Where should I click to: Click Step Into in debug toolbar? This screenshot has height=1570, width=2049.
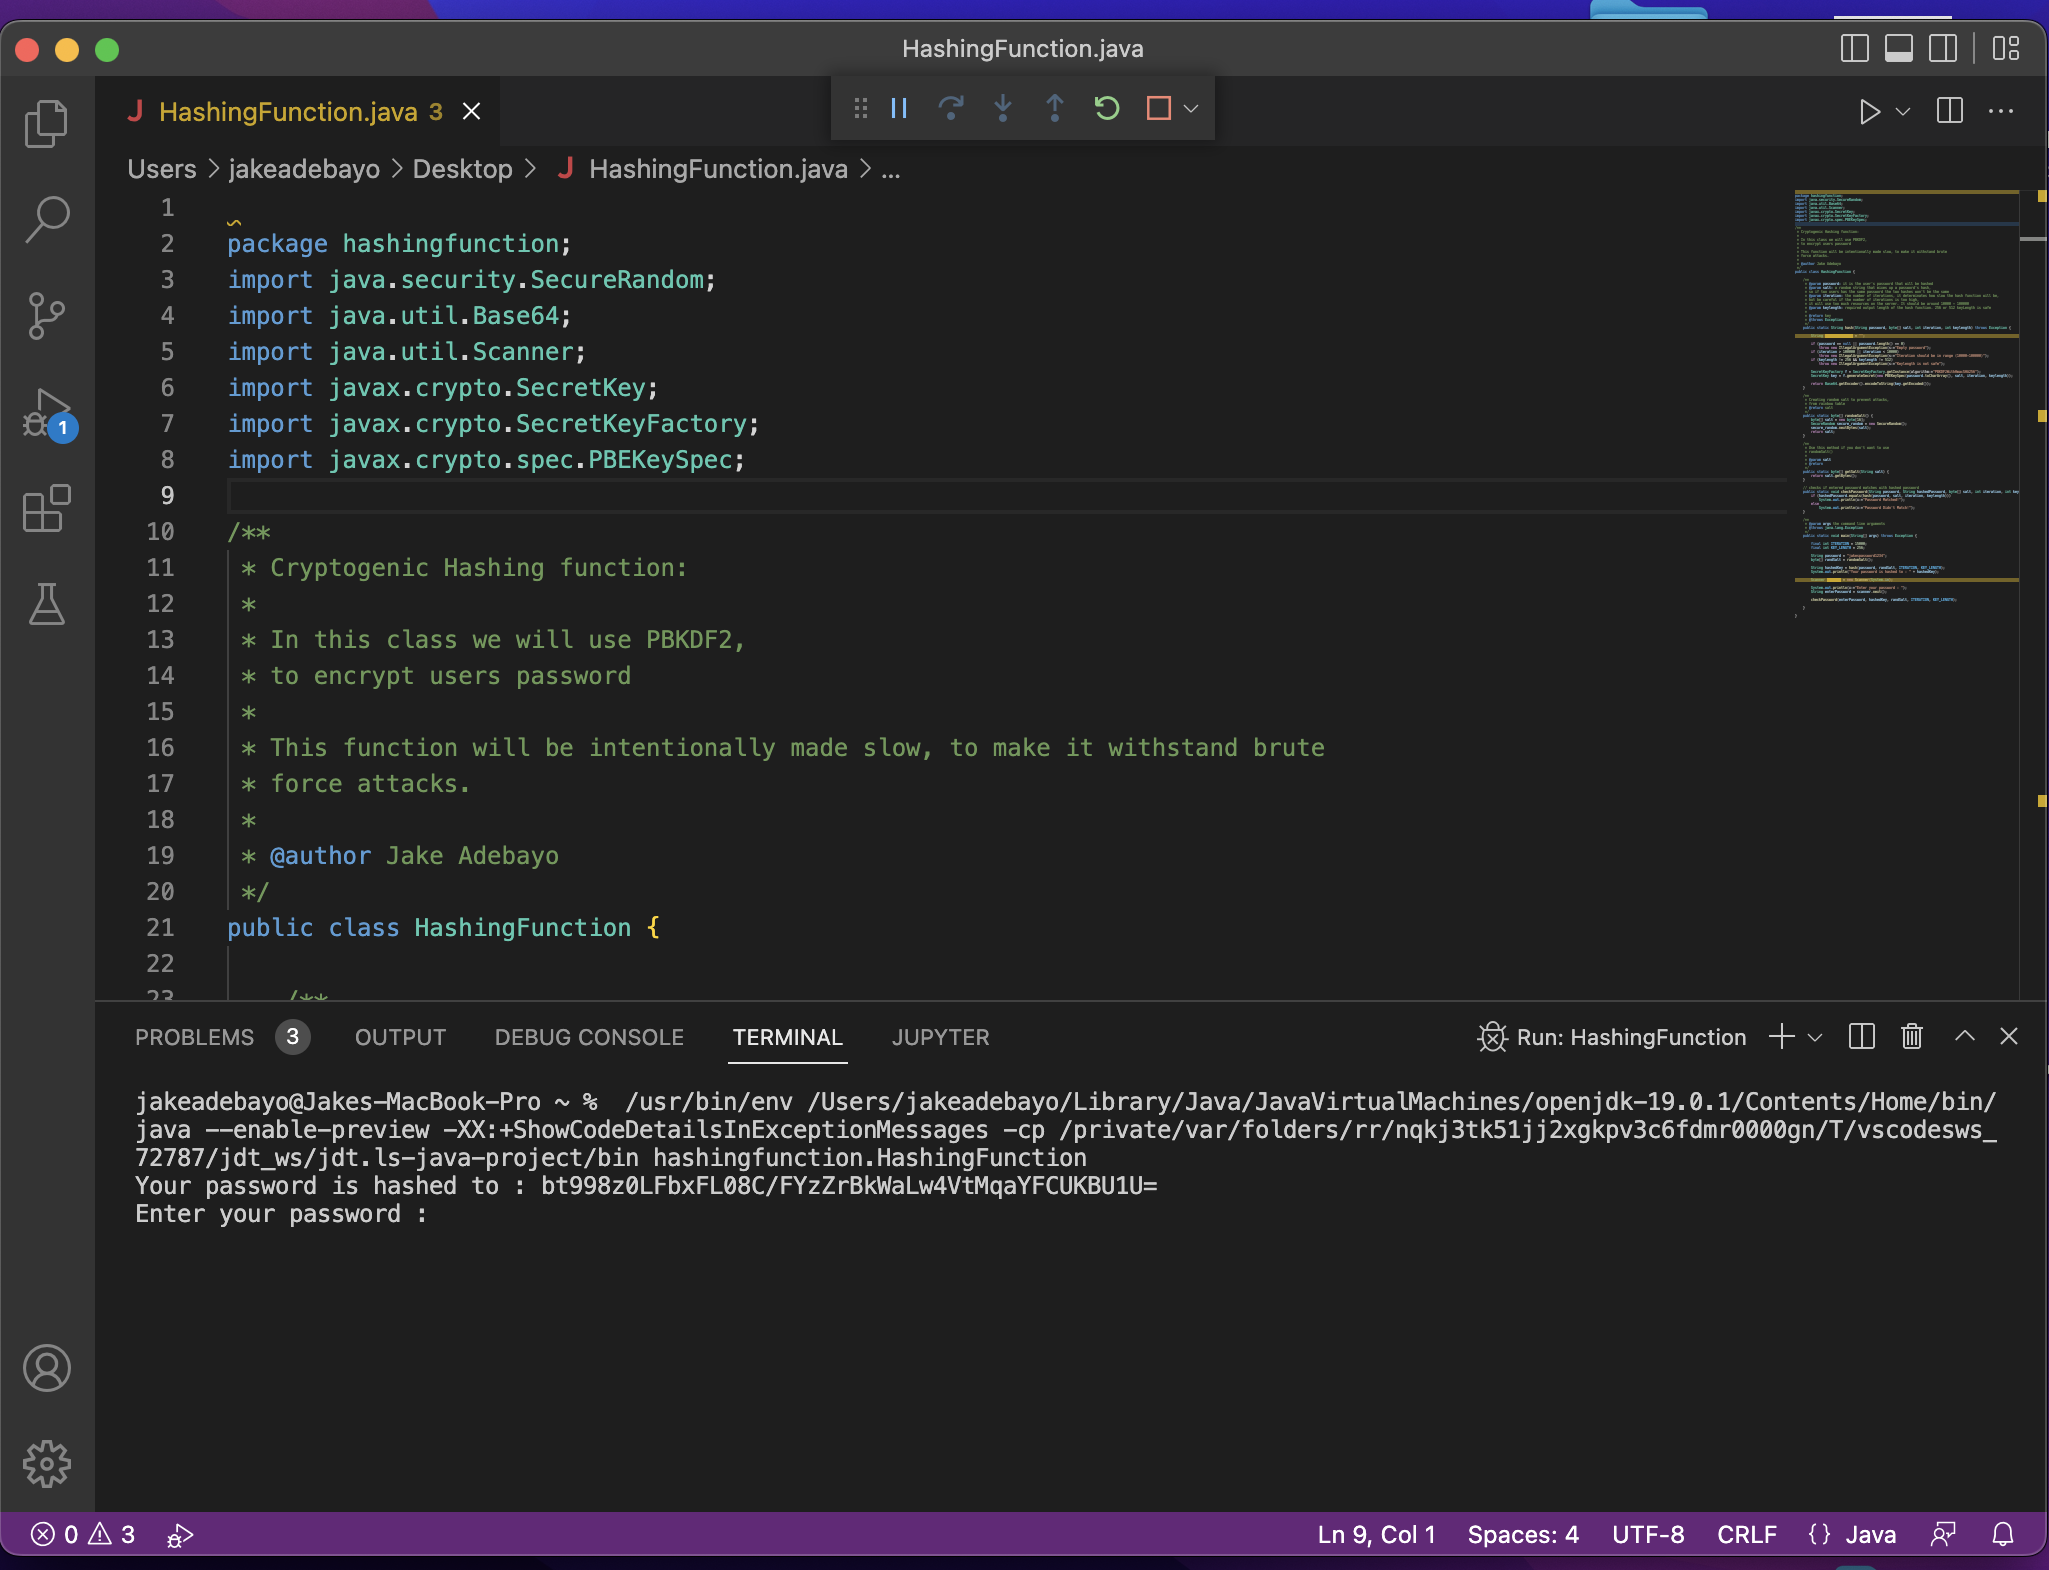pos(1003,108)
